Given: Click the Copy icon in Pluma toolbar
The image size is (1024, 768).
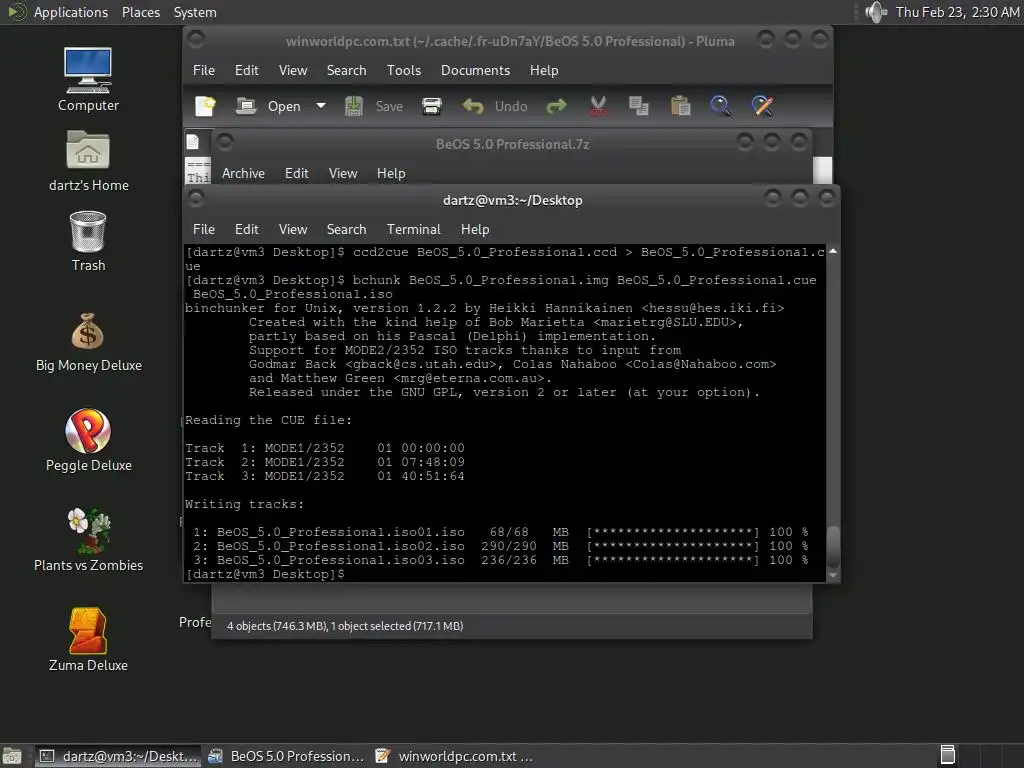Looking at the screenshot, I should coord(638,106).
